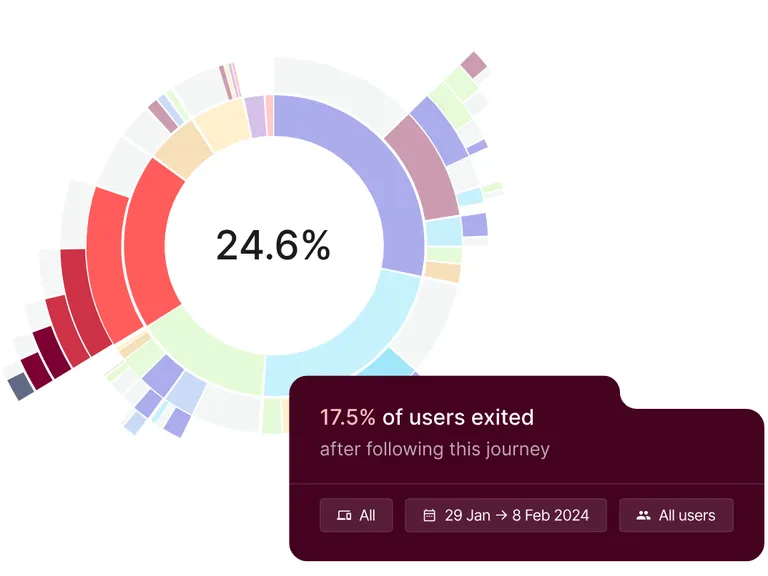
Task: Click the devices icon beside All
Action: 344,515
